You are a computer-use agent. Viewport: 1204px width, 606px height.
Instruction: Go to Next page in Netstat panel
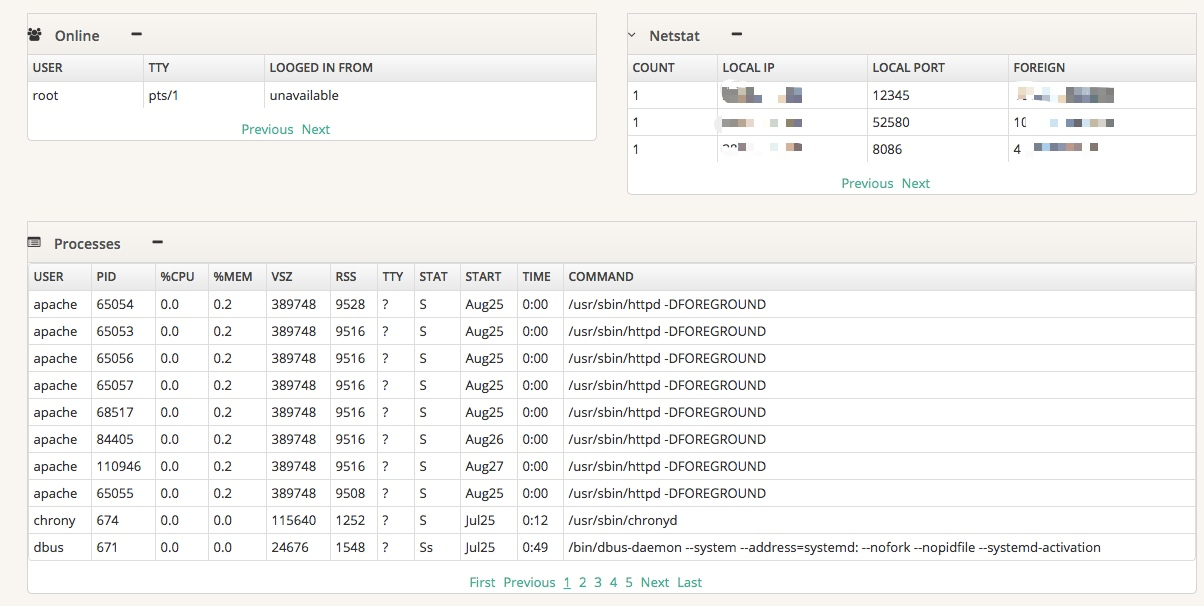coord(916,183)
